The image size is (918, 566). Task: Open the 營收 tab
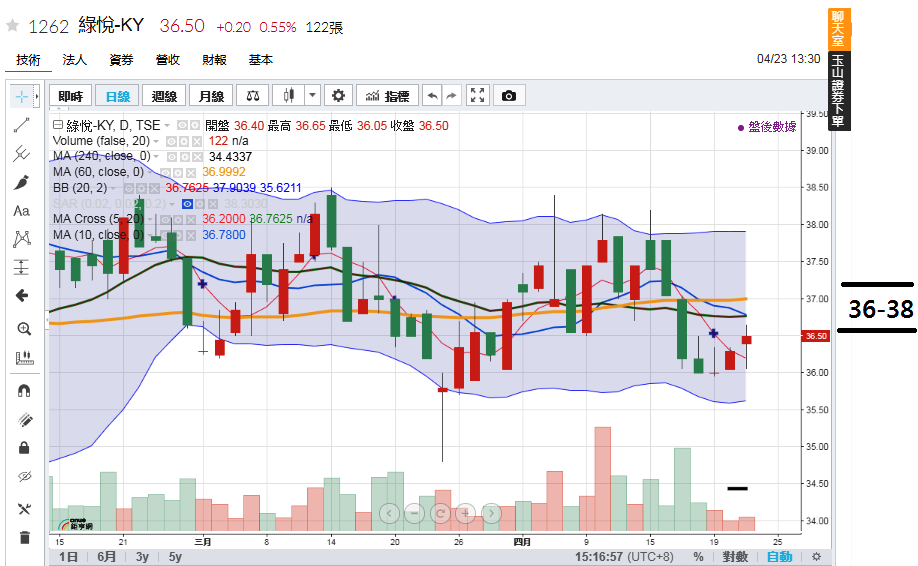pyautogui.click(x=167, y=60)
